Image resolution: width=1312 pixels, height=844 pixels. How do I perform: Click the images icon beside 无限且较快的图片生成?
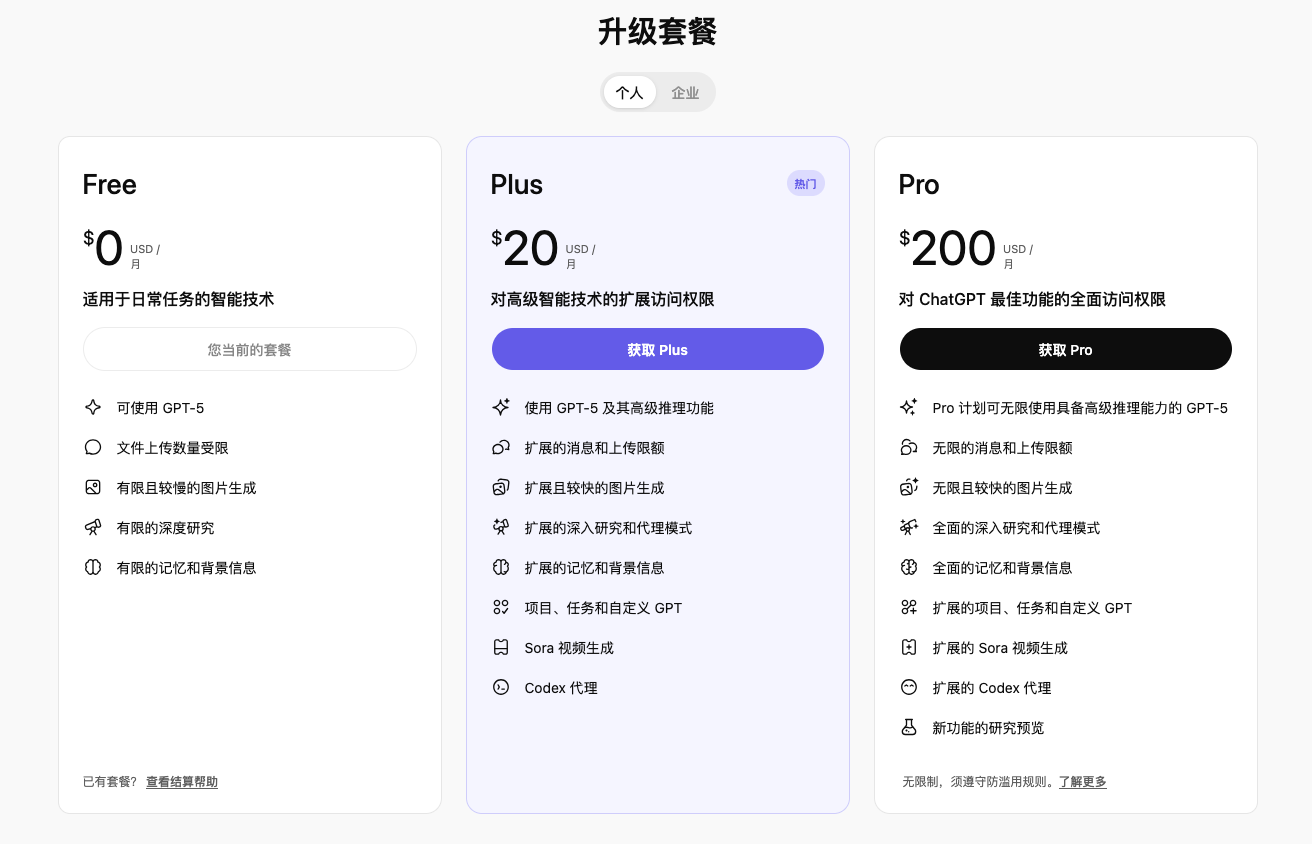(x=909, y=488)
